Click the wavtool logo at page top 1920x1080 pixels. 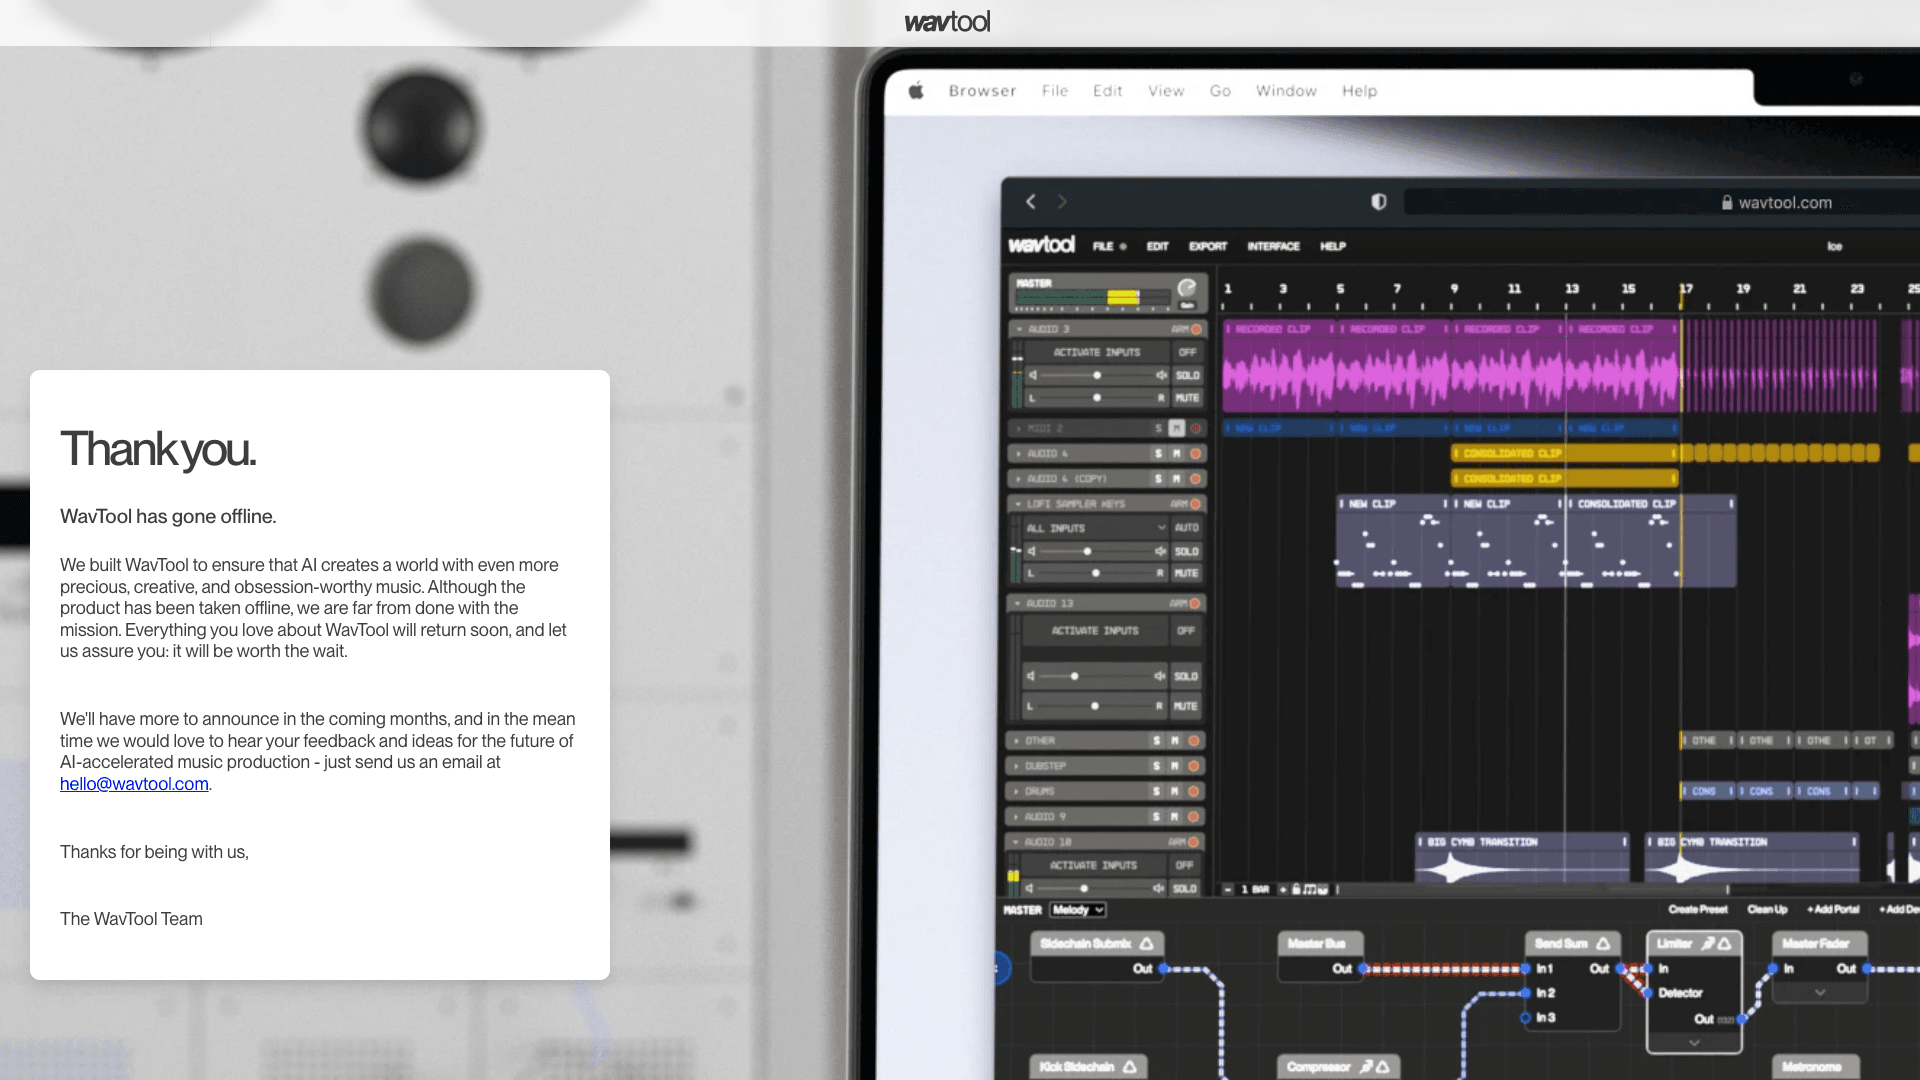pyautogui.click(x=947, y=22)
